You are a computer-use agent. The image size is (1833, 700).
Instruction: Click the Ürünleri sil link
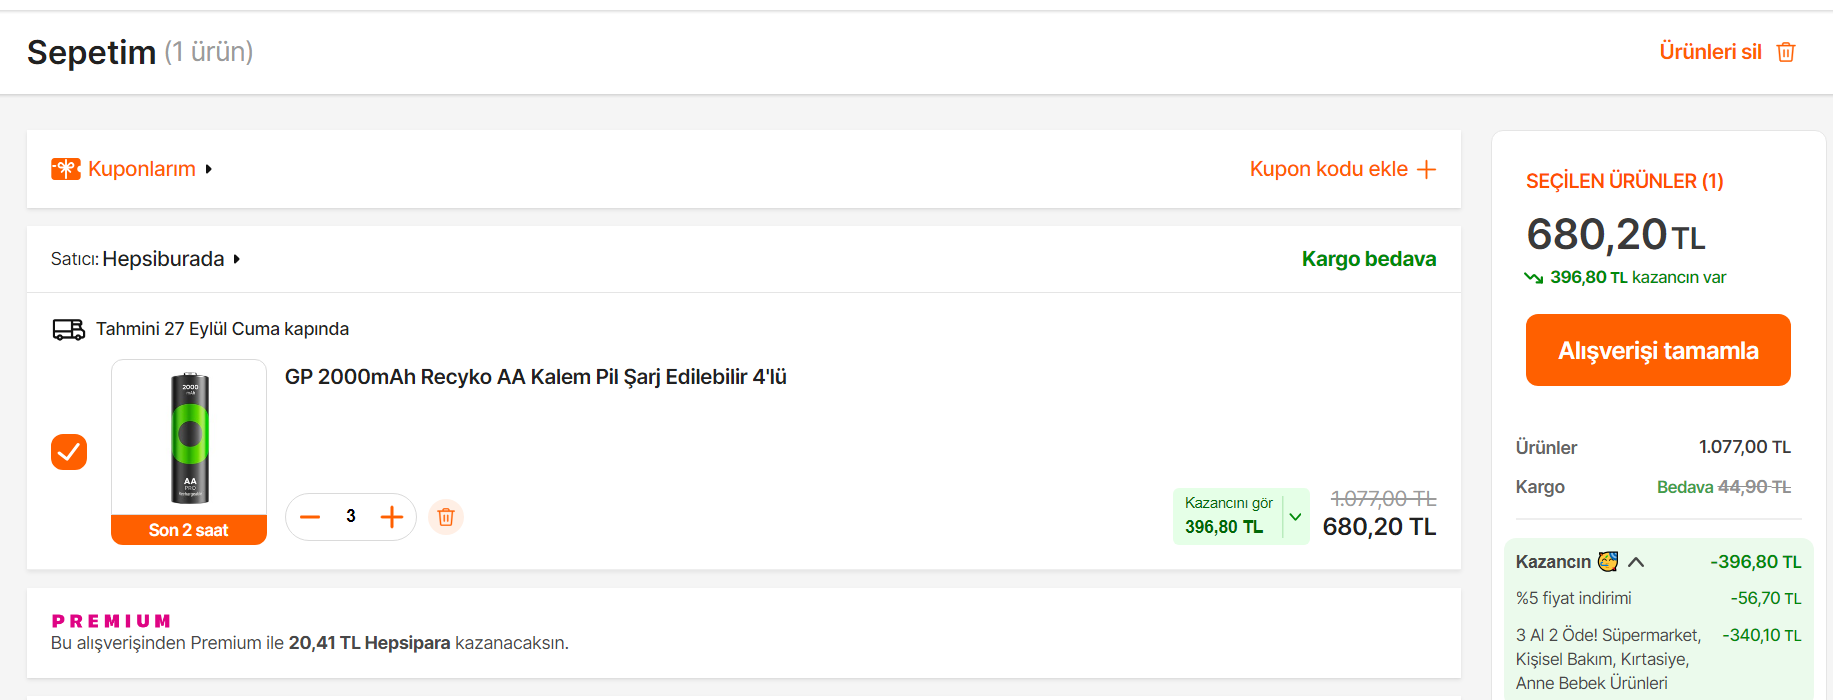(1710, 52)
